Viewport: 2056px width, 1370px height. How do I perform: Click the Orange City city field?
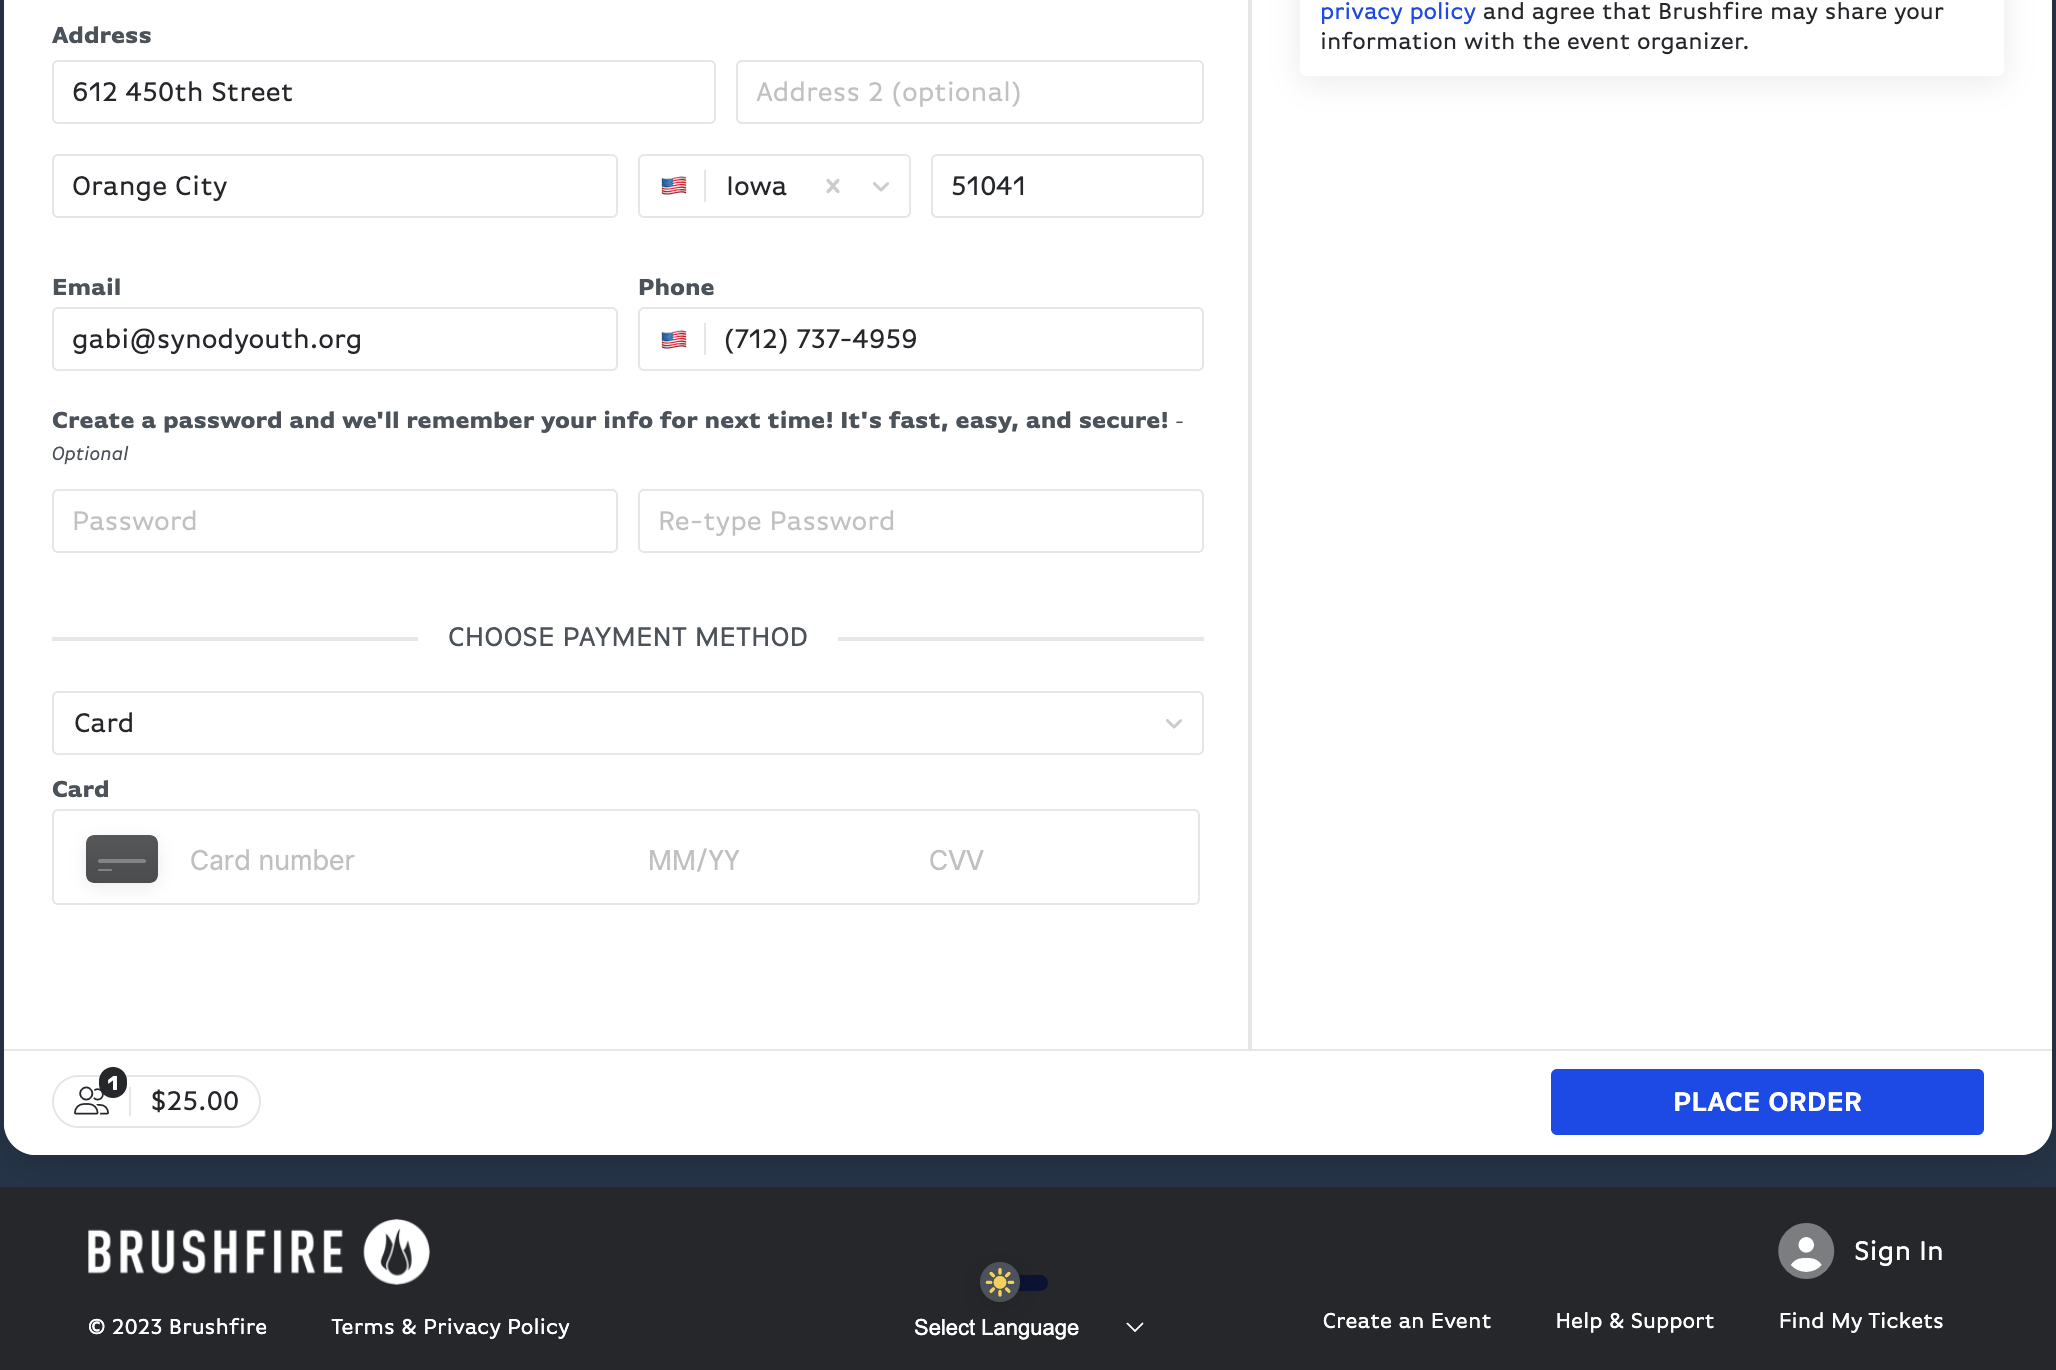[x=335, y=186]
